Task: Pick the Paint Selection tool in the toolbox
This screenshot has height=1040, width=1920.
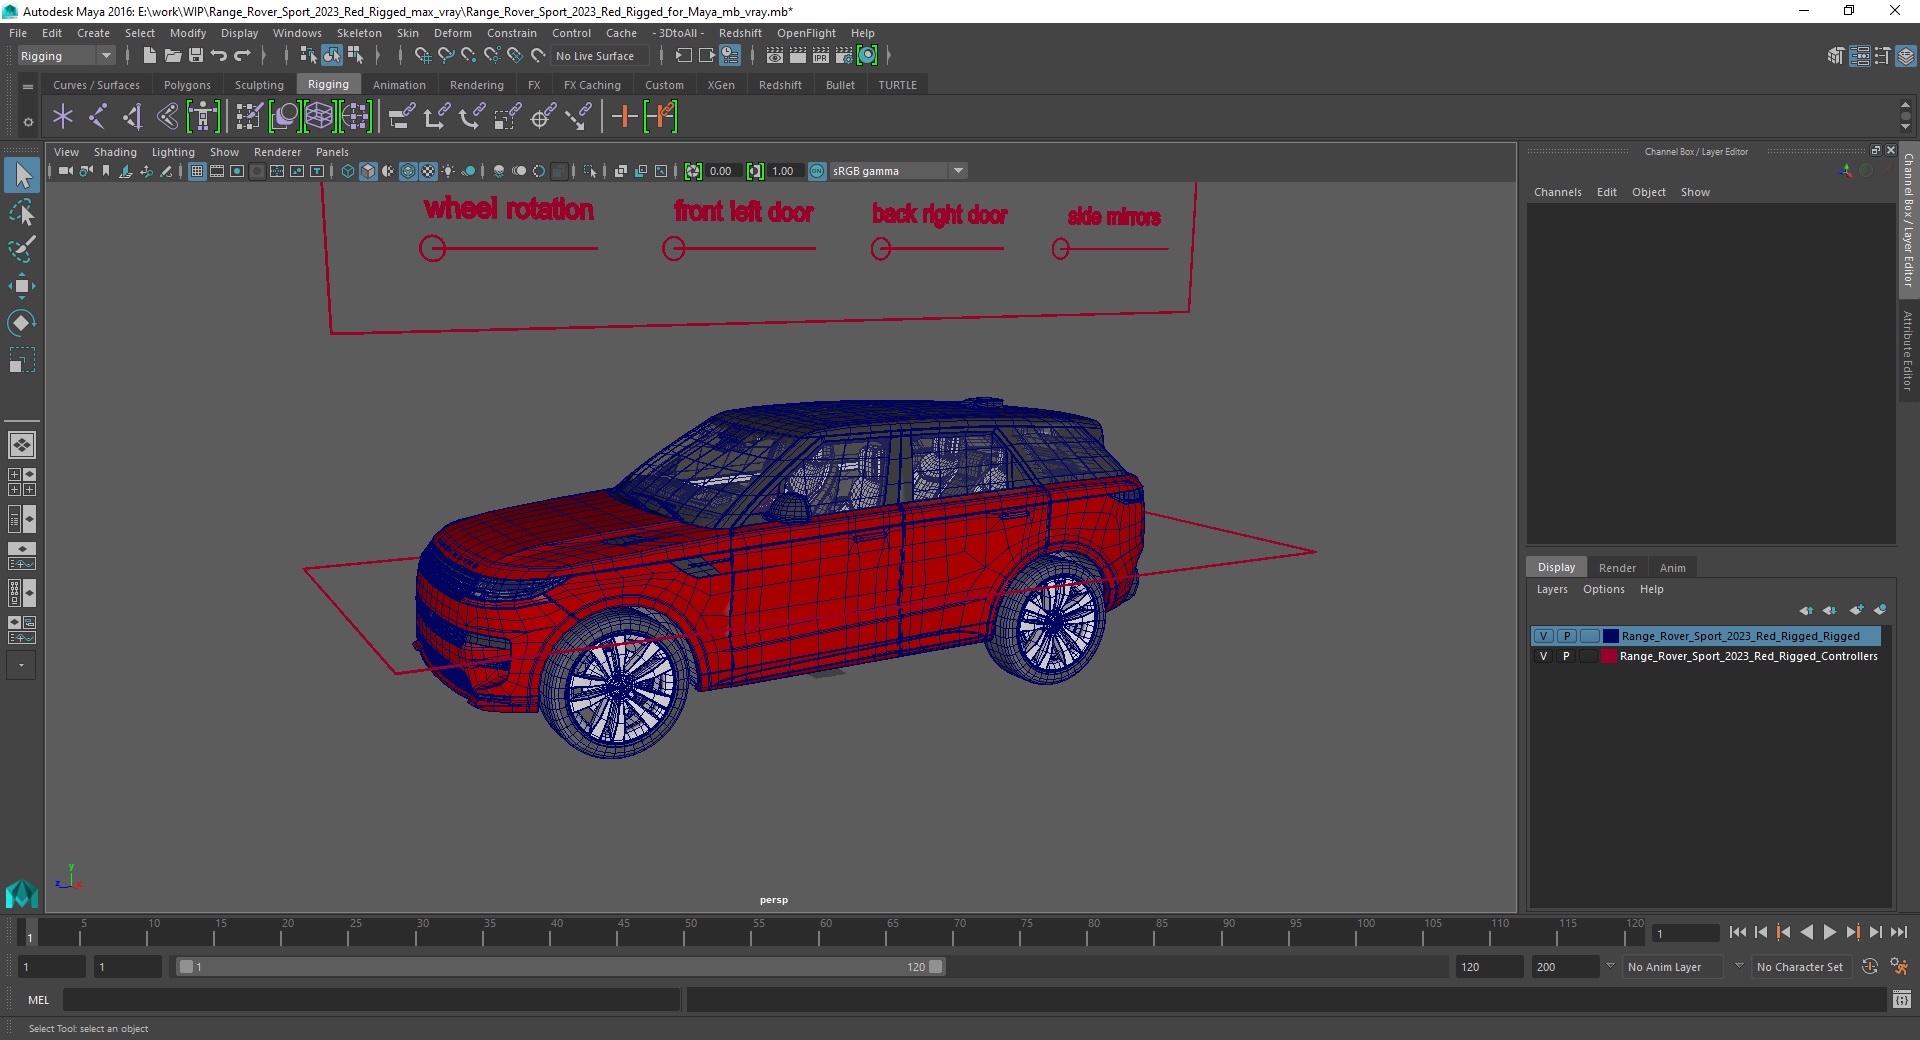Action: click(x=22, y=249)
